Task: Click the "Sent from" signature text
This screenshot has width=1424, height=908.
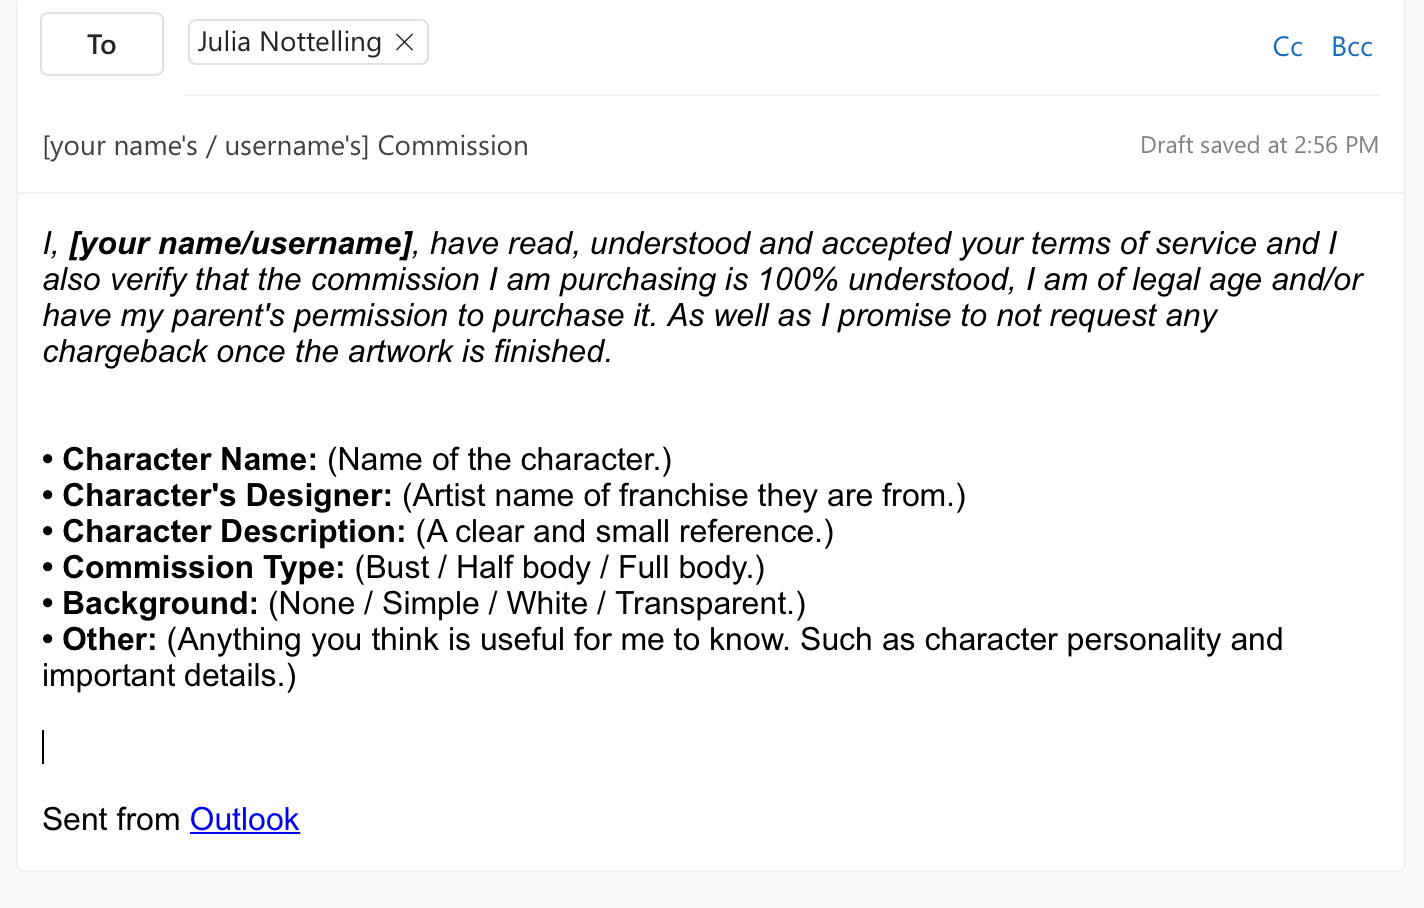Action: (x=111, y=819)
